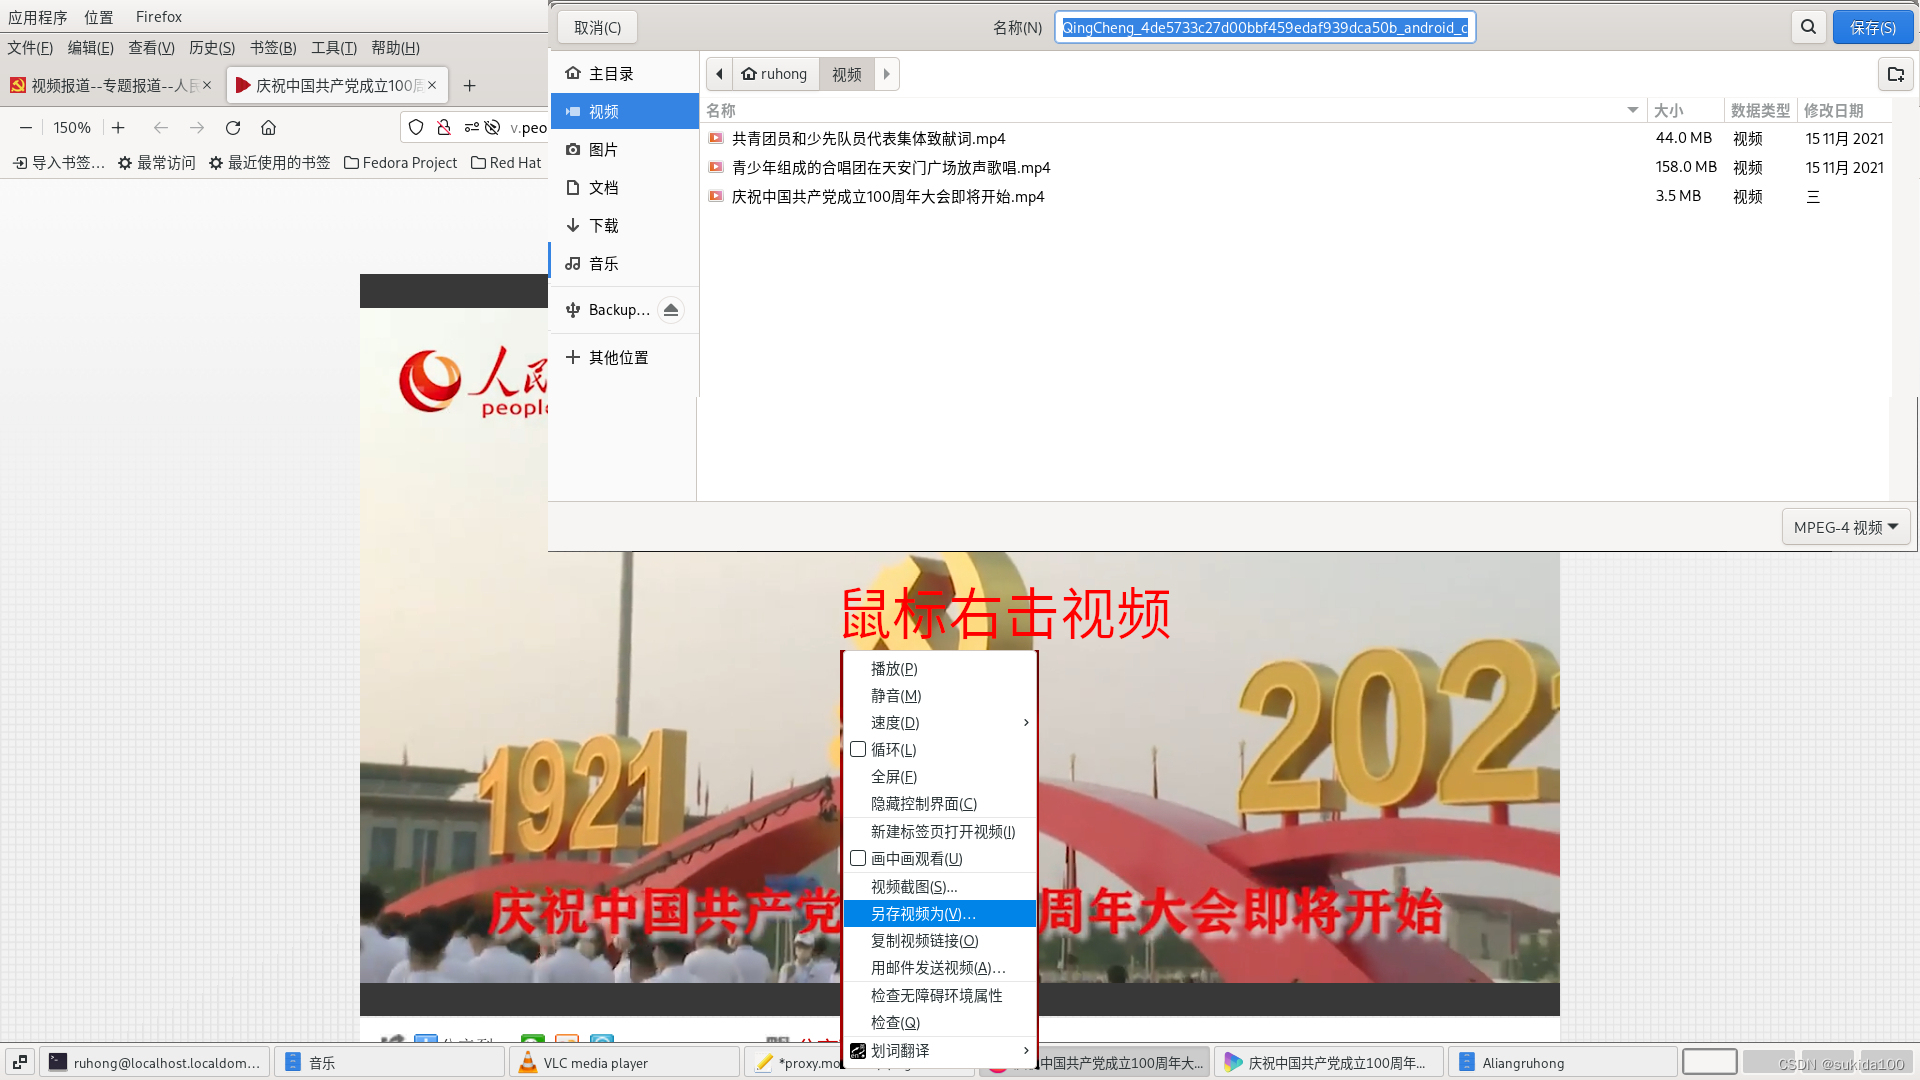The width and height of the screenshot is (1920, 1080).
Task: Click 新建标签页打开视频 menu item
Action: click(940, 832)
